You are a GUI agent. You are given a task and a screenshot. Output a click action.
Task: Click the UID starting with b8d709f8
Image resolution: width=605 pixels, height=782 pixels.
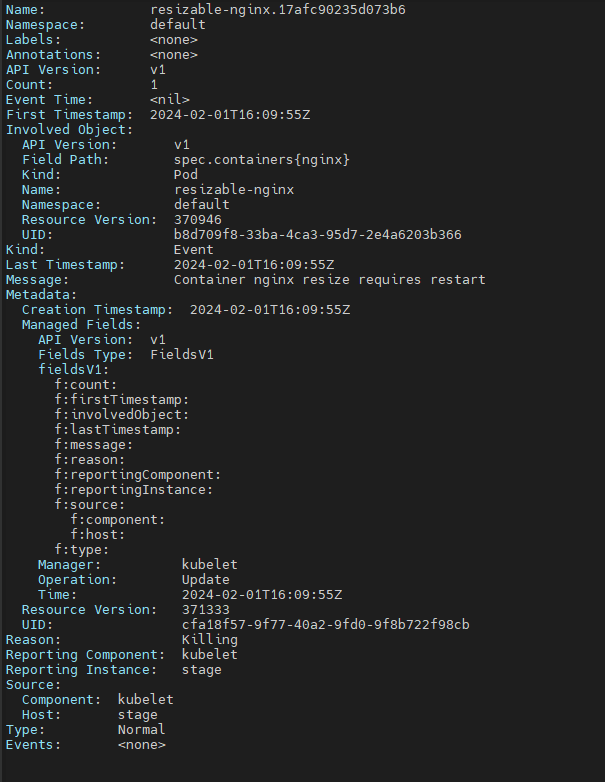click(x=317, y=234)
